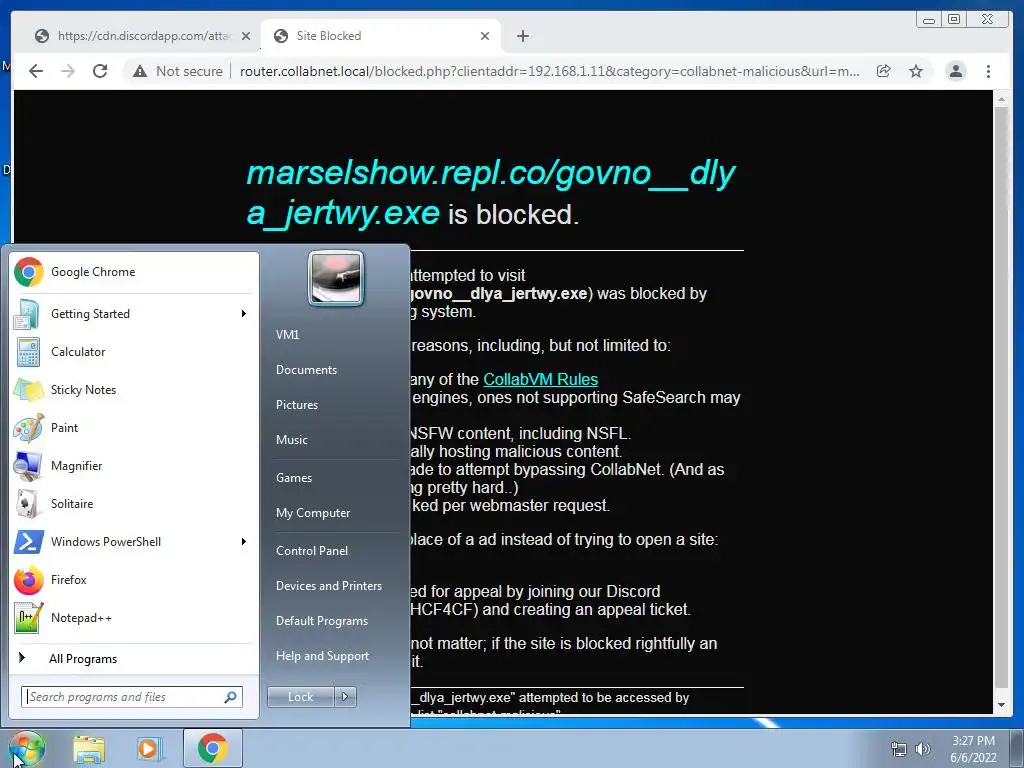
Task: Click the blocked URL heading text
Action: (x=491, y=193)
